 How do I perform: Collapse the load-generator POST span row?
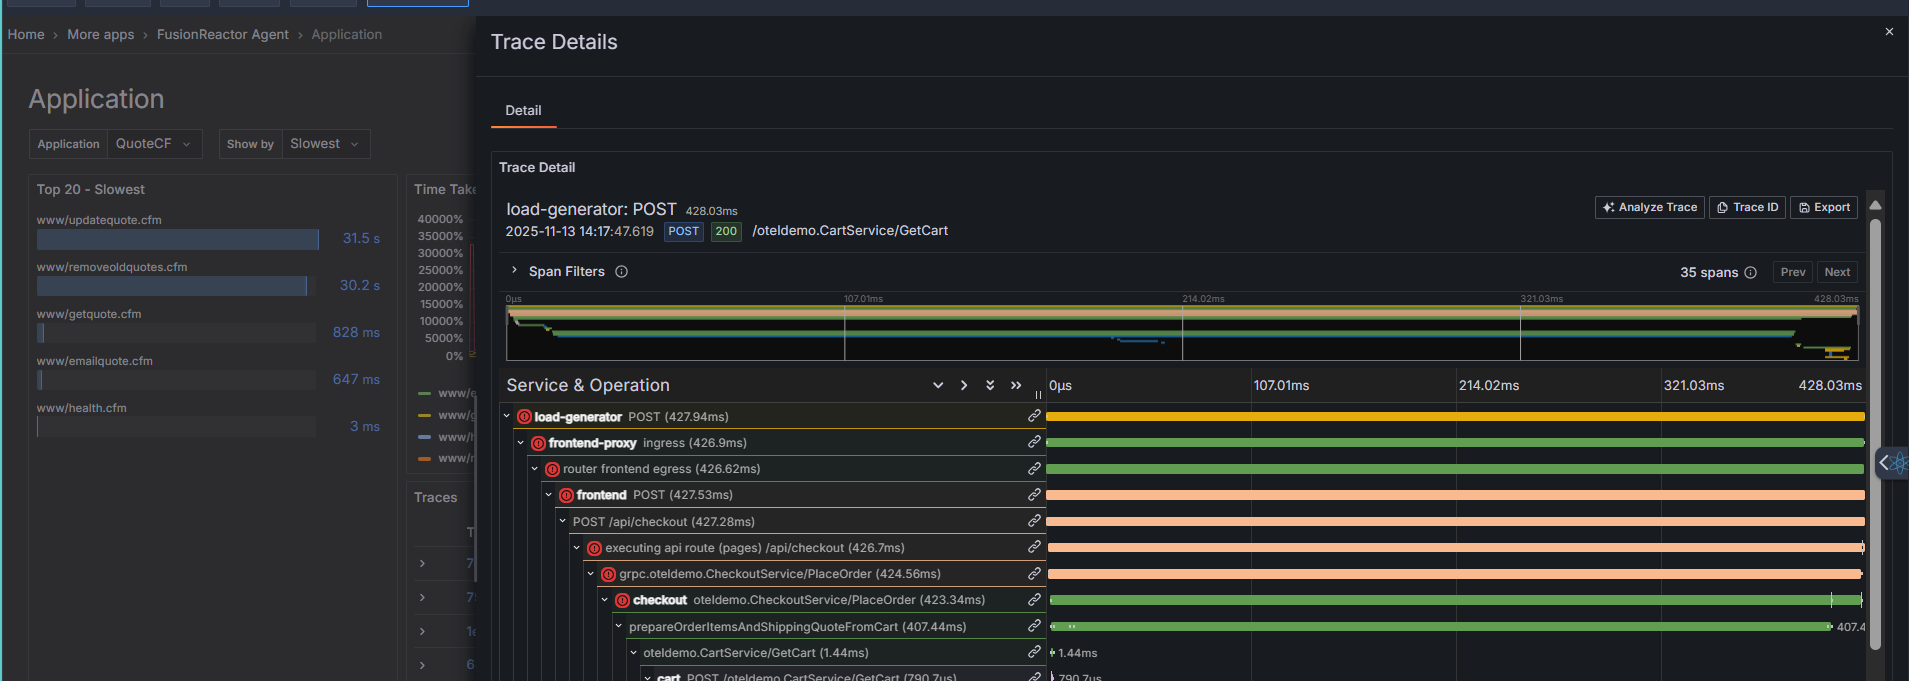tap(507, 416)
